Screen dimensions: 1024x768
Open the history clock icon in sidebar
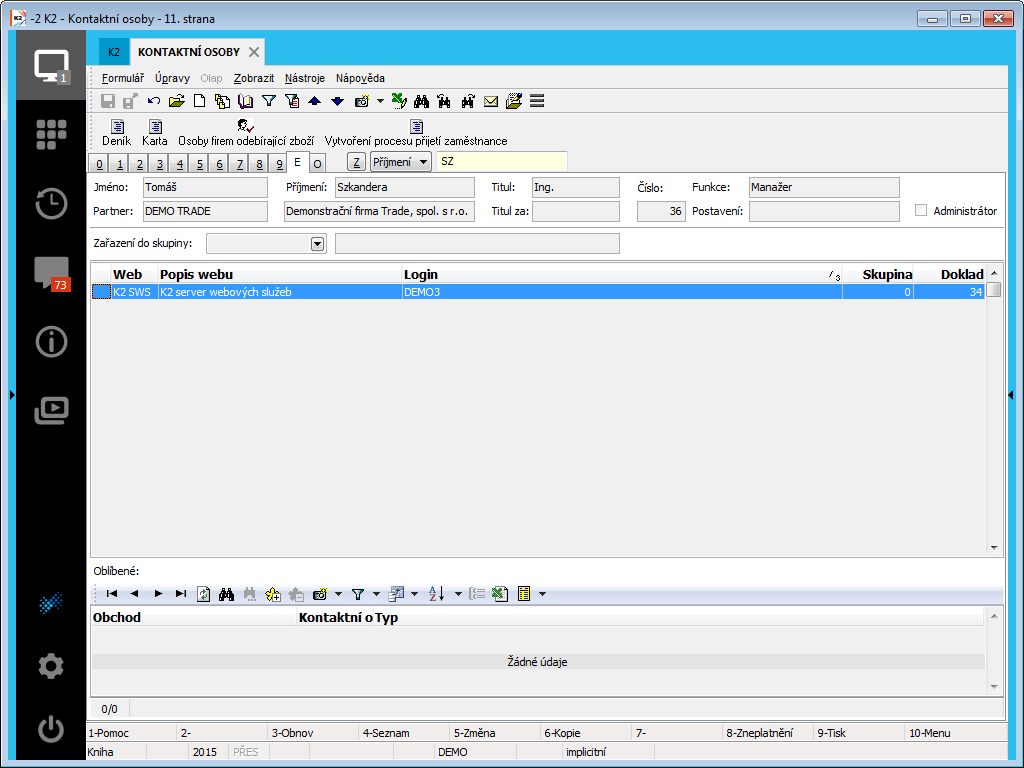click(50, 203)
